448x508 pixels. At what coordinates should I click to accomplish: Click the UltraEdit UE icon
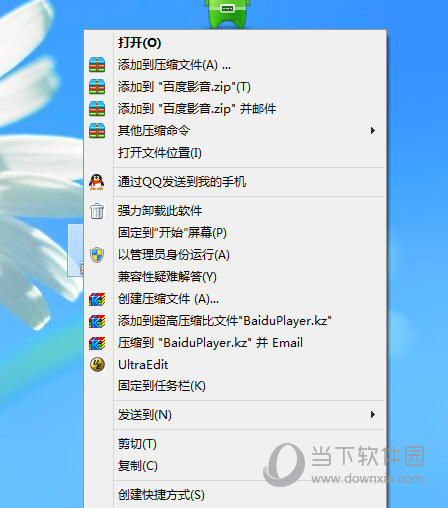tap(97, 364)
